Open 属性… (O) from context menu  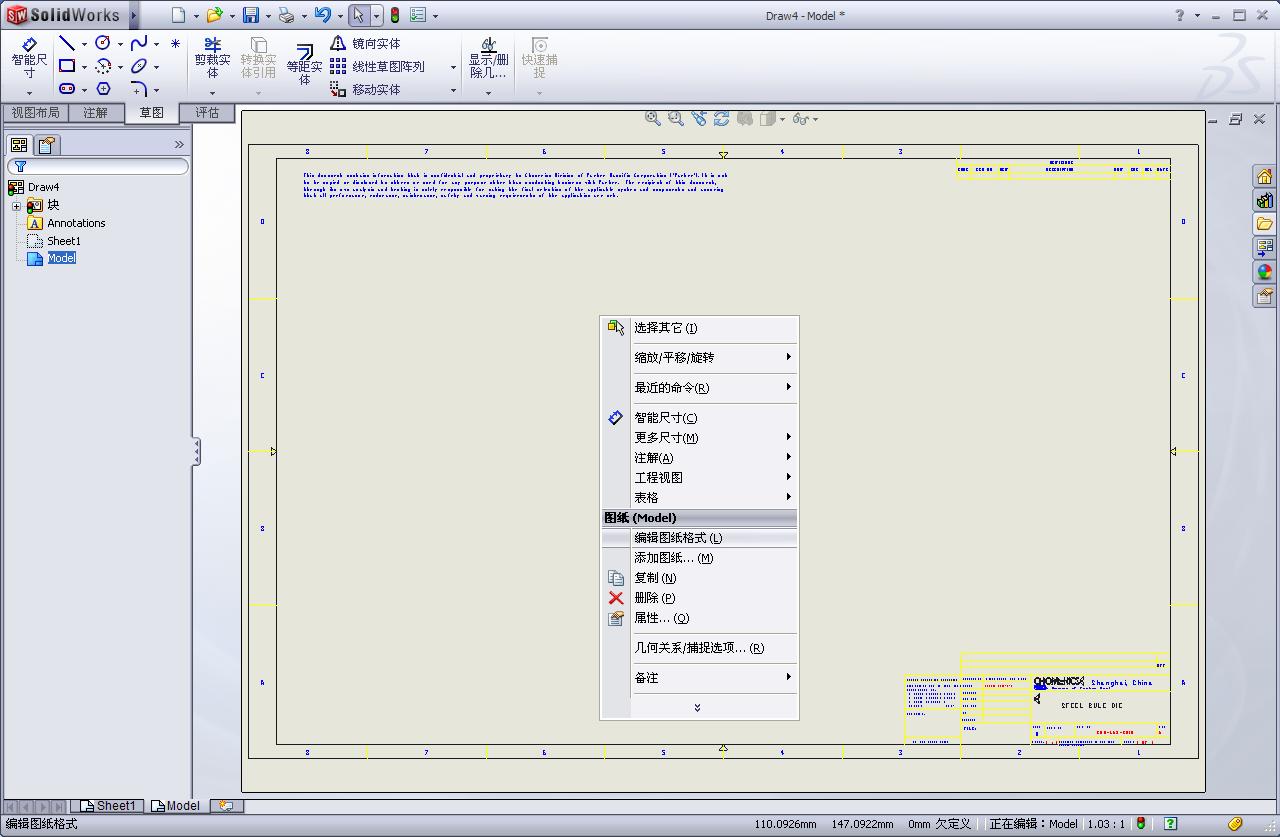699,617
